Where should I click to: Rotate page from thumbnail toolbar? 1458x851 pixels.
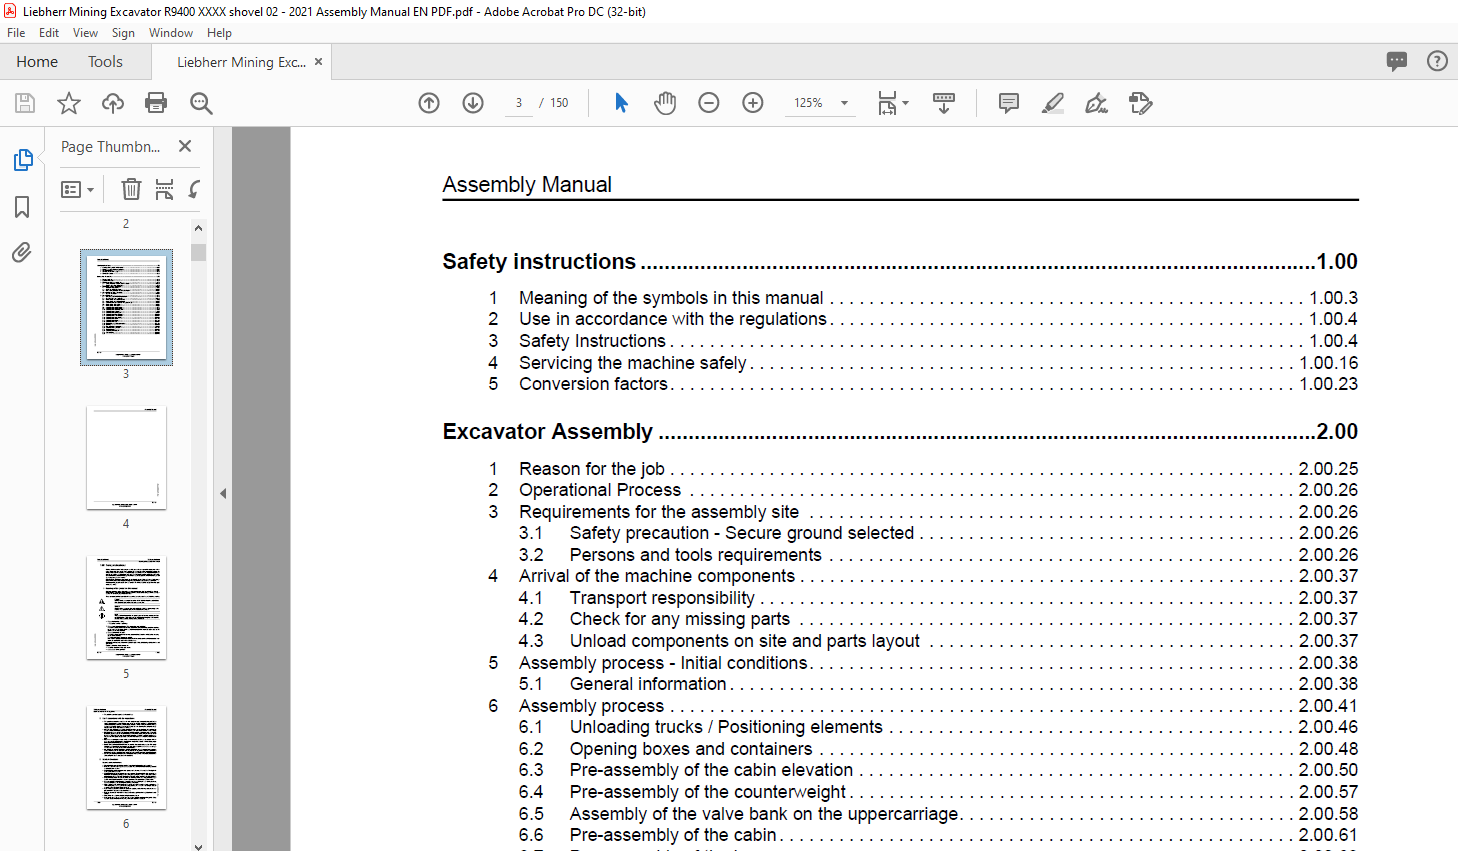point(195,189)
